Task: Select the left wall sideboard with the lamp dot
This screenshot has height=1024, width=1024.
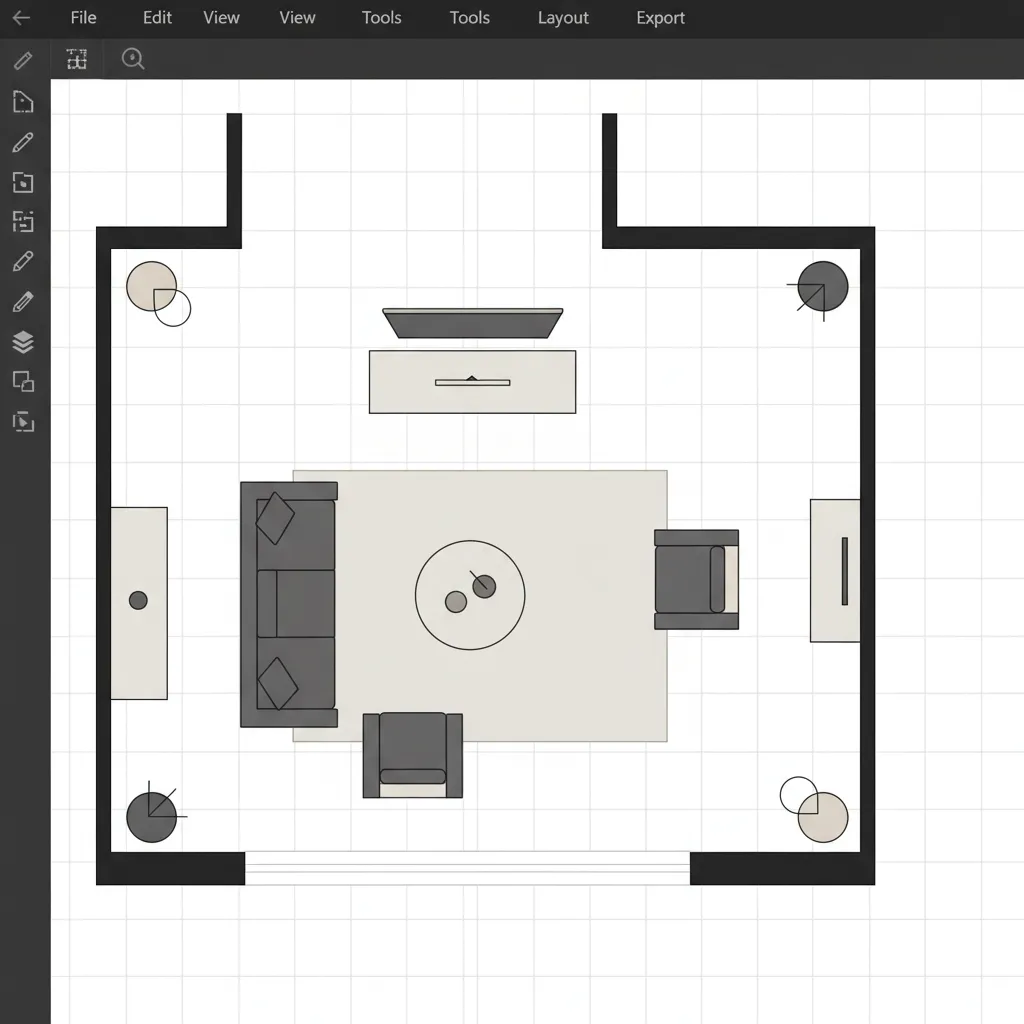Action: tap(139, 603)
